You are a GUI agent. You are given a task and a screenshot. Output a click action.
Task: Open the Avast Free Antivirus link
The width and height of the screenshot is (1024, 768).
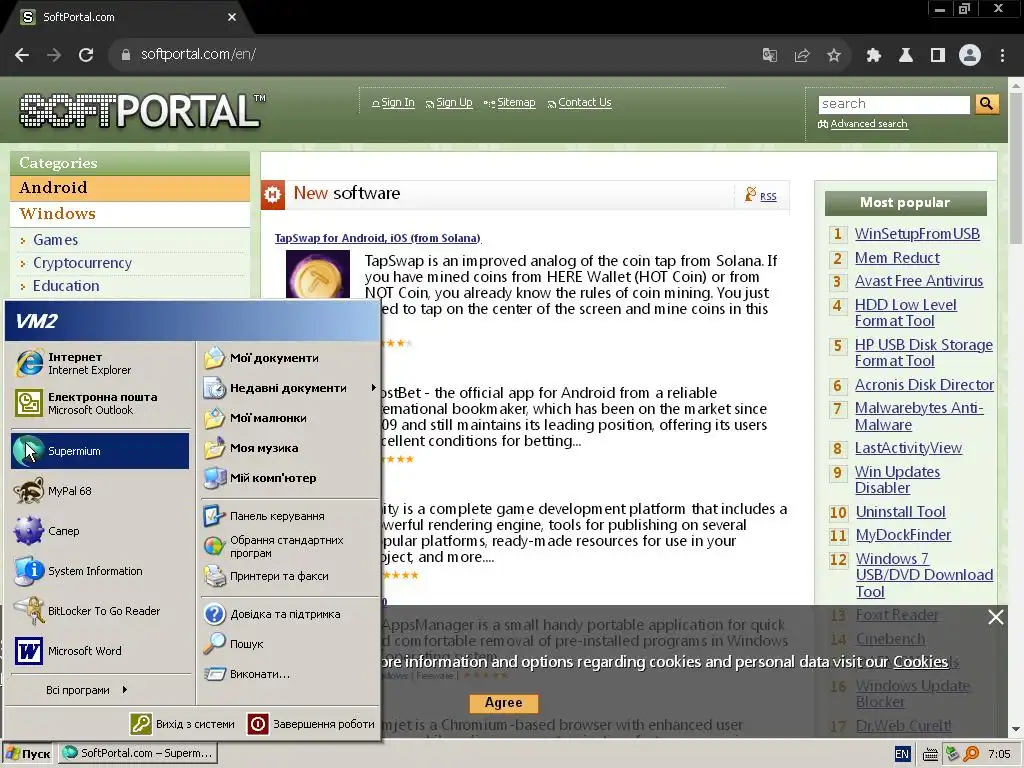919,281
